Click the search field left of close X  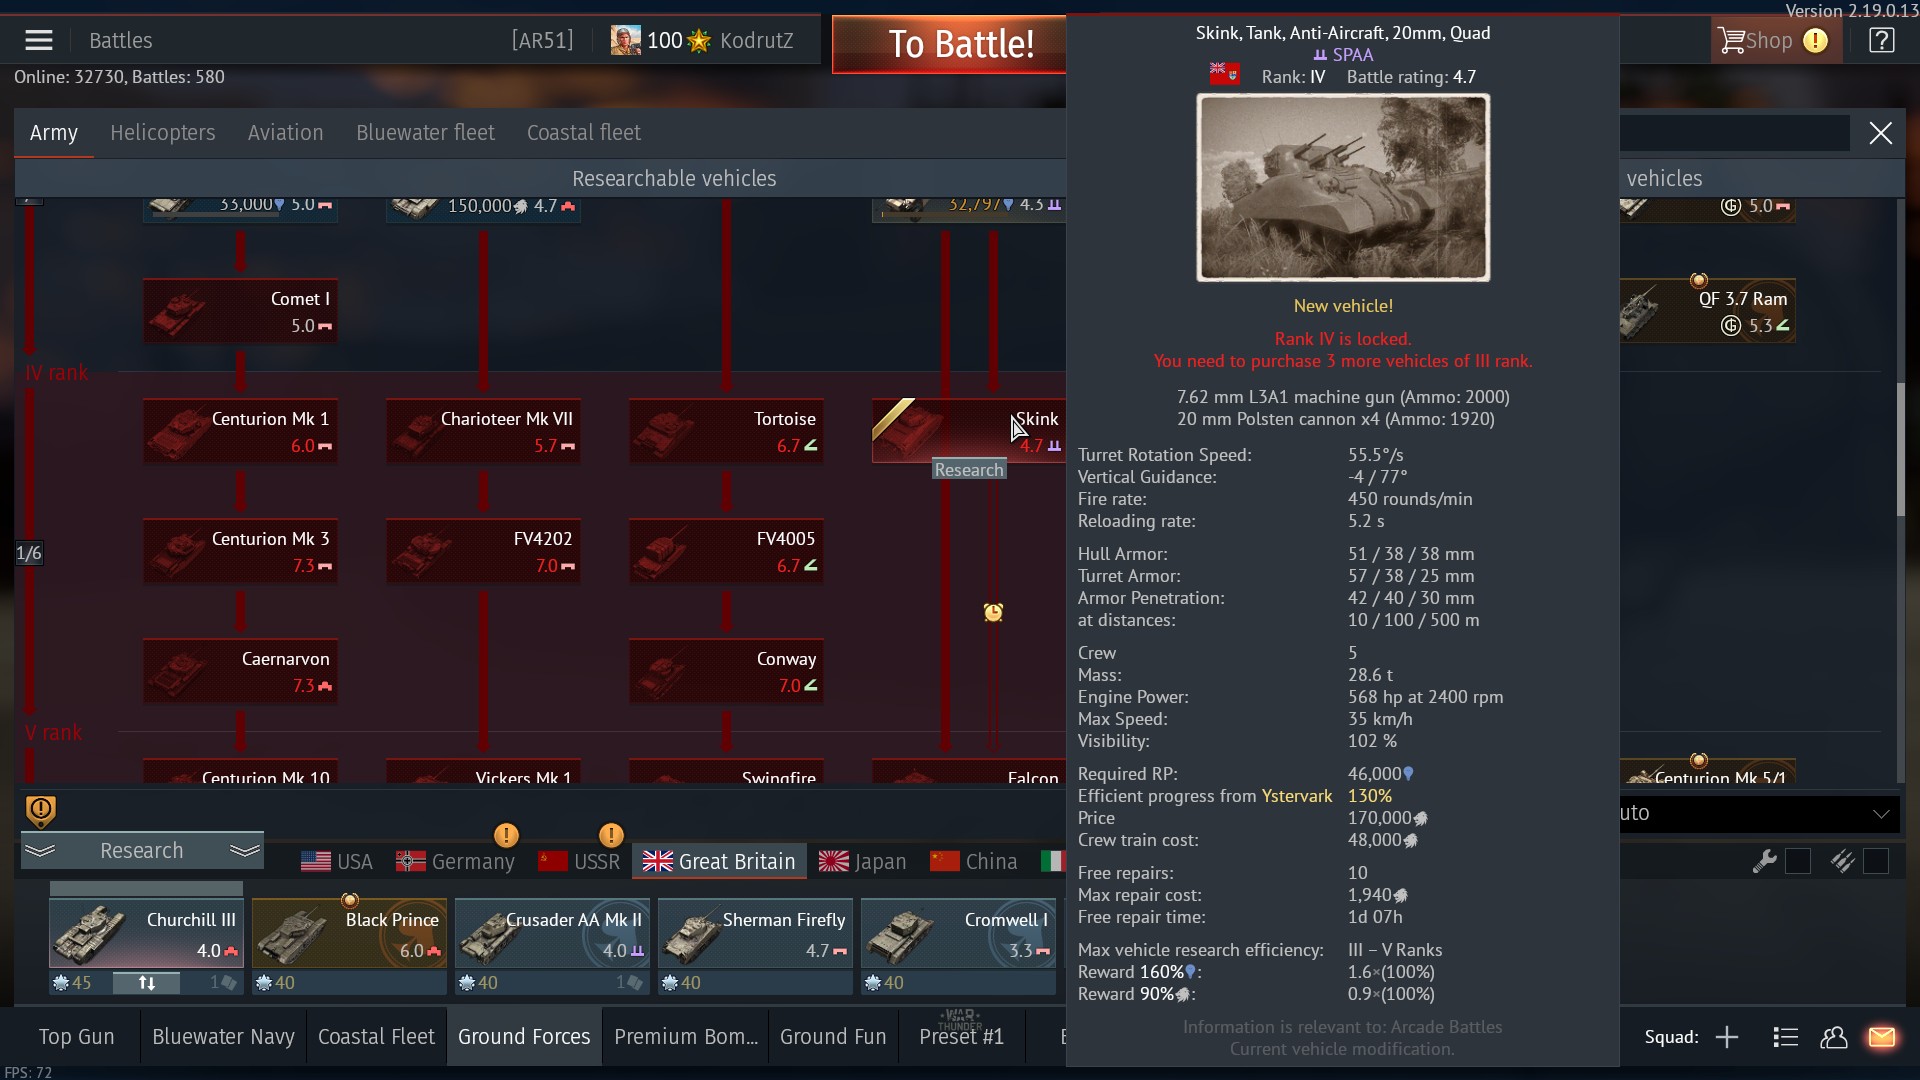(1735, 133)
